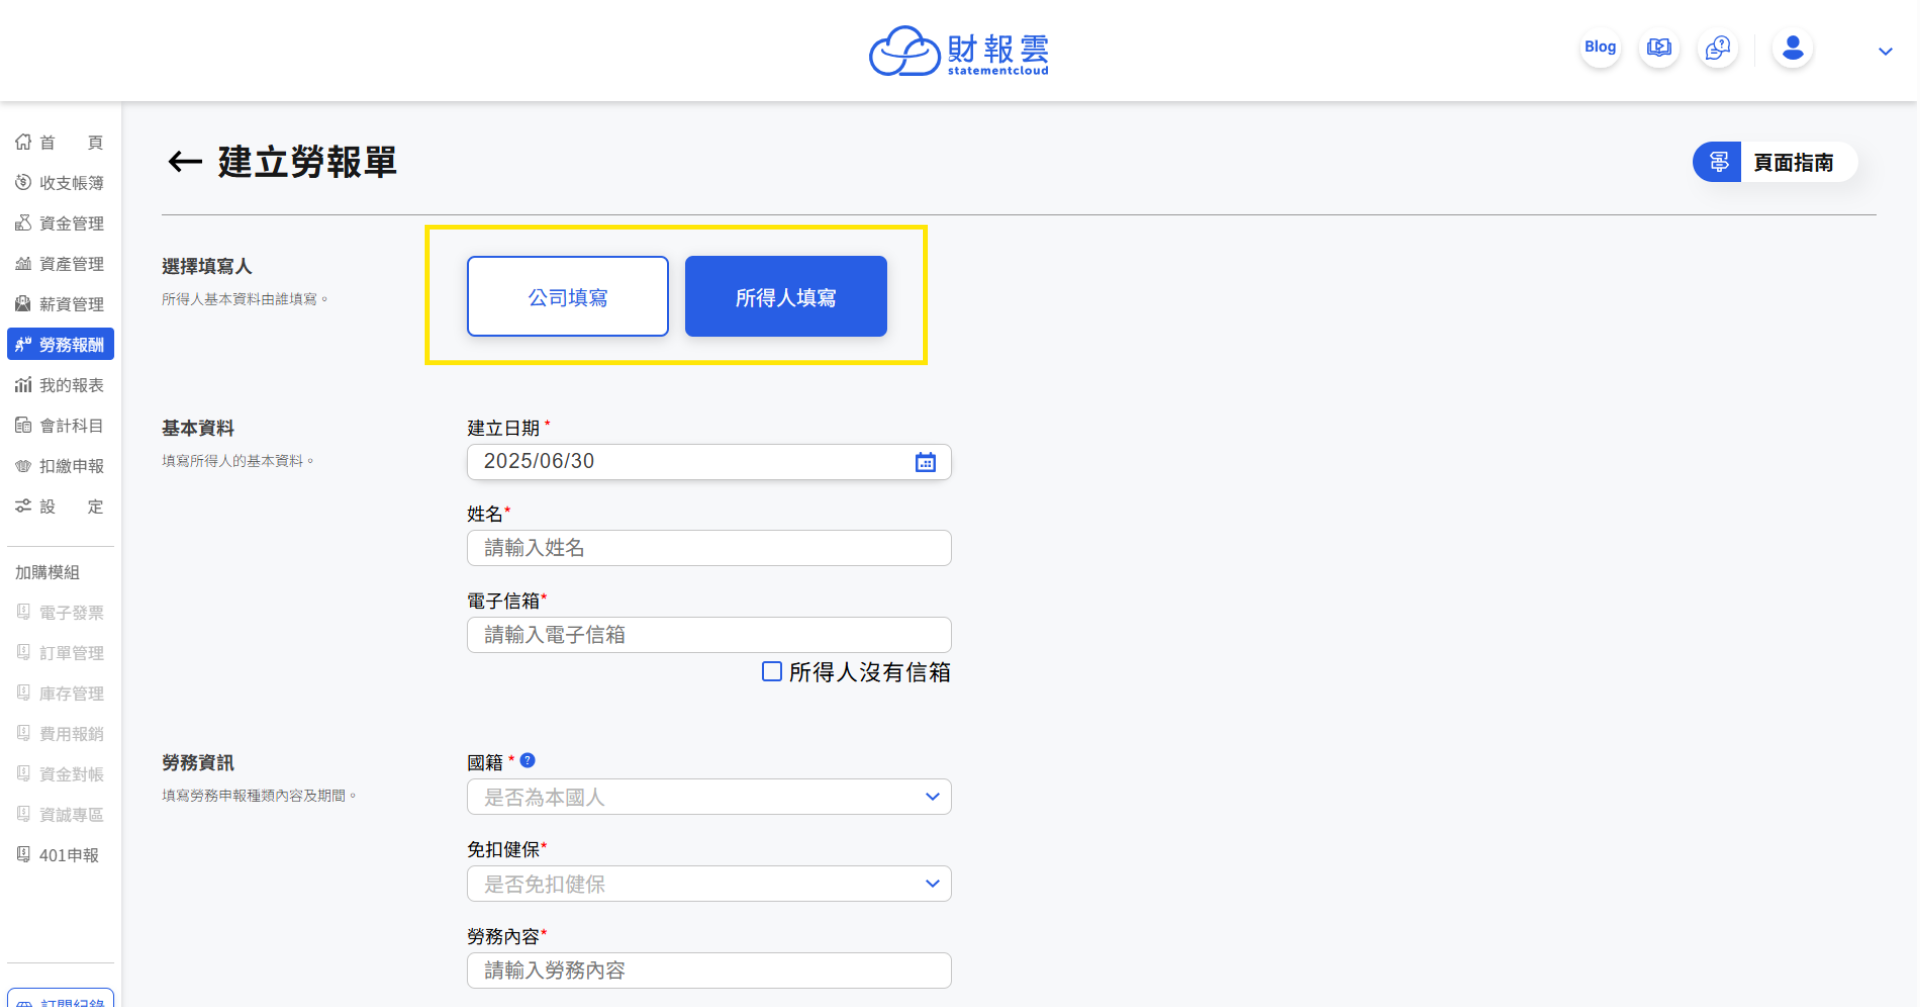Open 401申報 in sidebar
The height and width of the screenshot is (1007, 1920).
tap(60, 855)
